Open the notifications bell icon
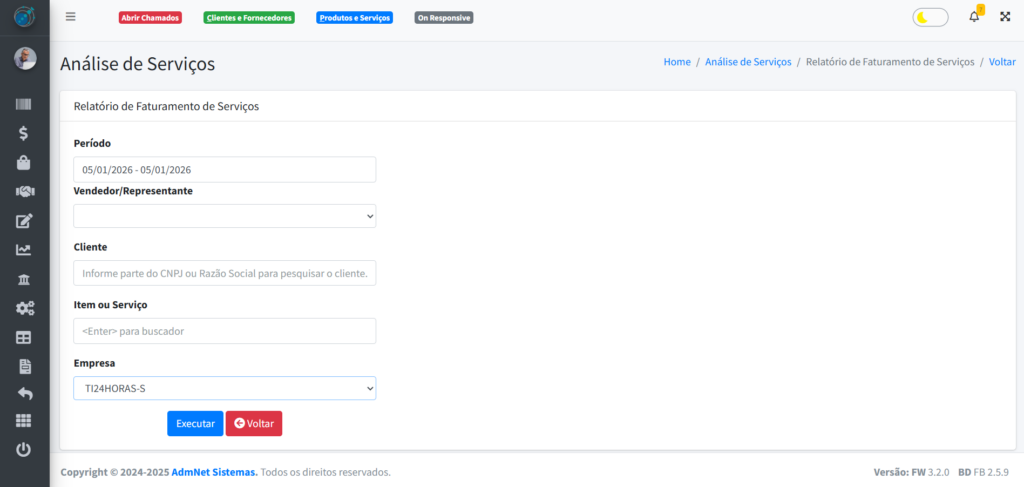1024x487 pixels. point(974,17)
